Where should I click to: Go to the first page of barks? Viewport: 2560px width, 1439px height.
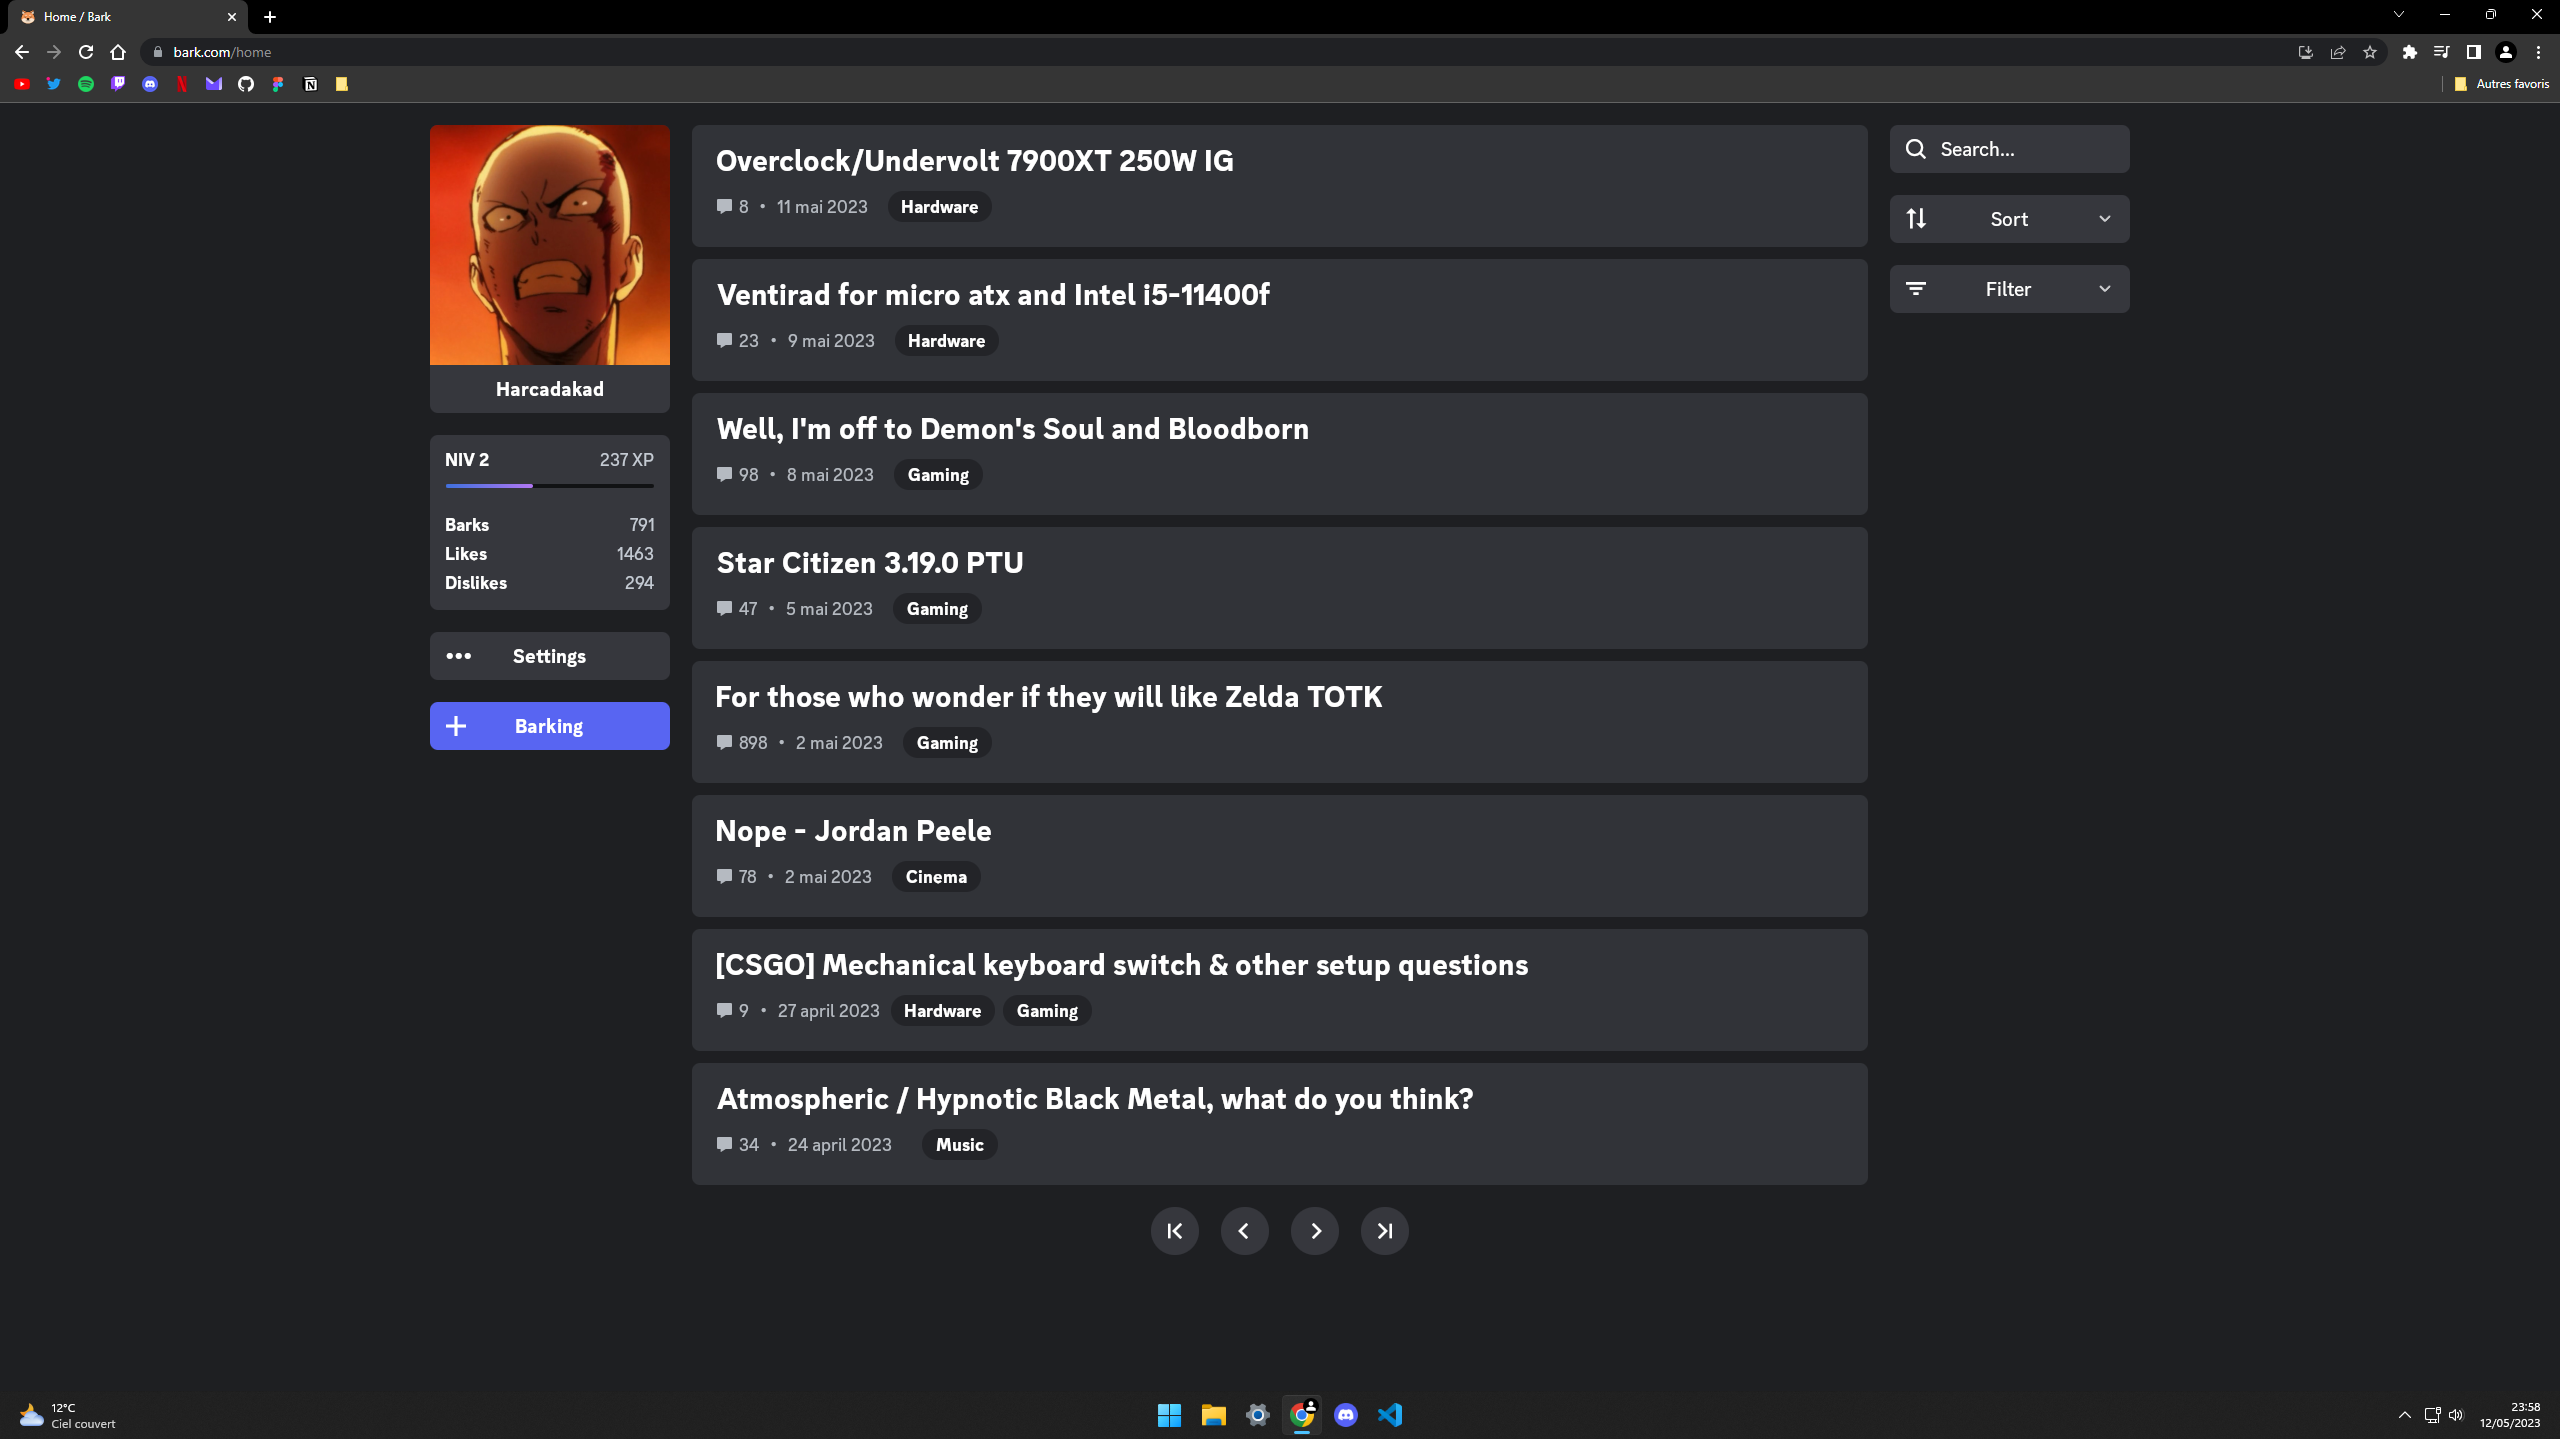click(1174, 1231)
